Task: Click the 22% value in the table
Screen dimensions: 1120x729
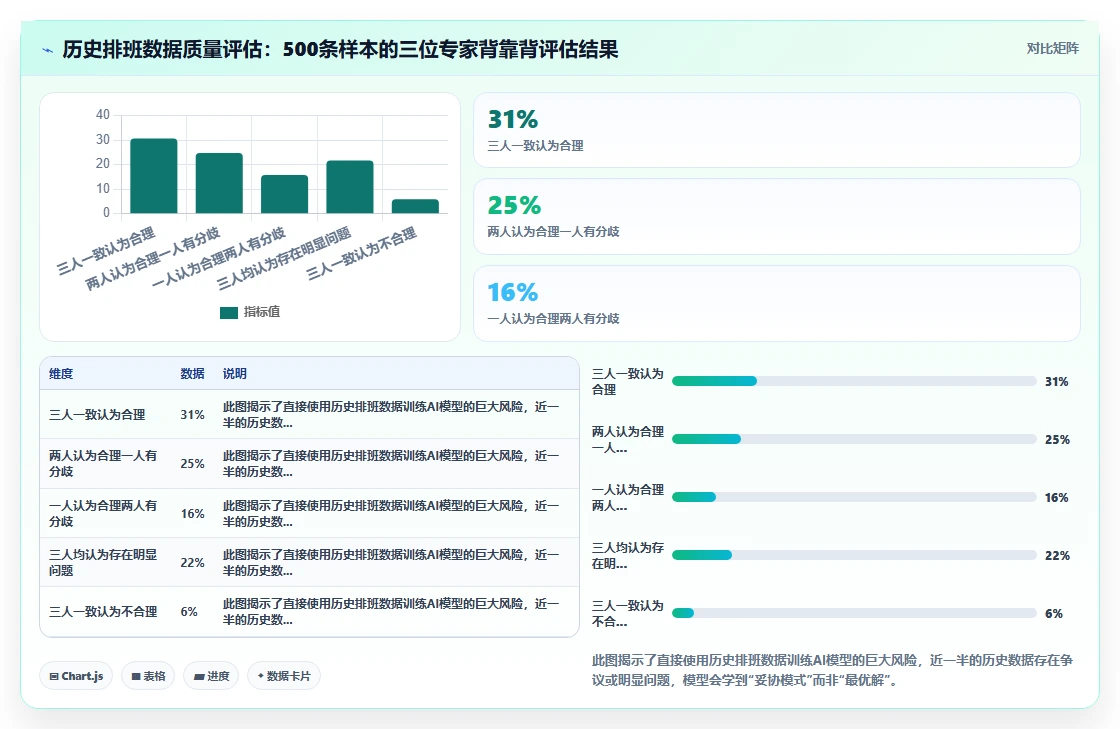Action: (x=192, y=563)
